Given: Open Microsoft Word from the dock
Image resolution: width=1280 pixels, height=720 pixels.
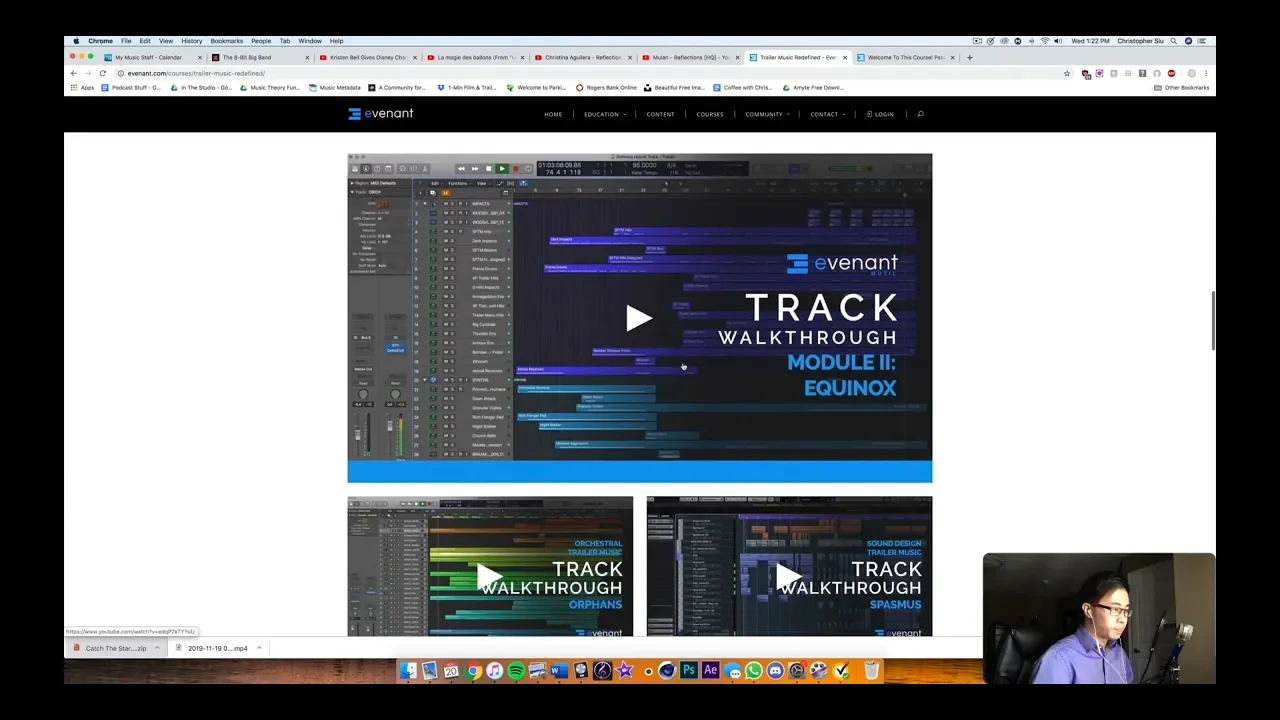Looking at the screenshot, I should pyautogui.click(x=559, y=671).
